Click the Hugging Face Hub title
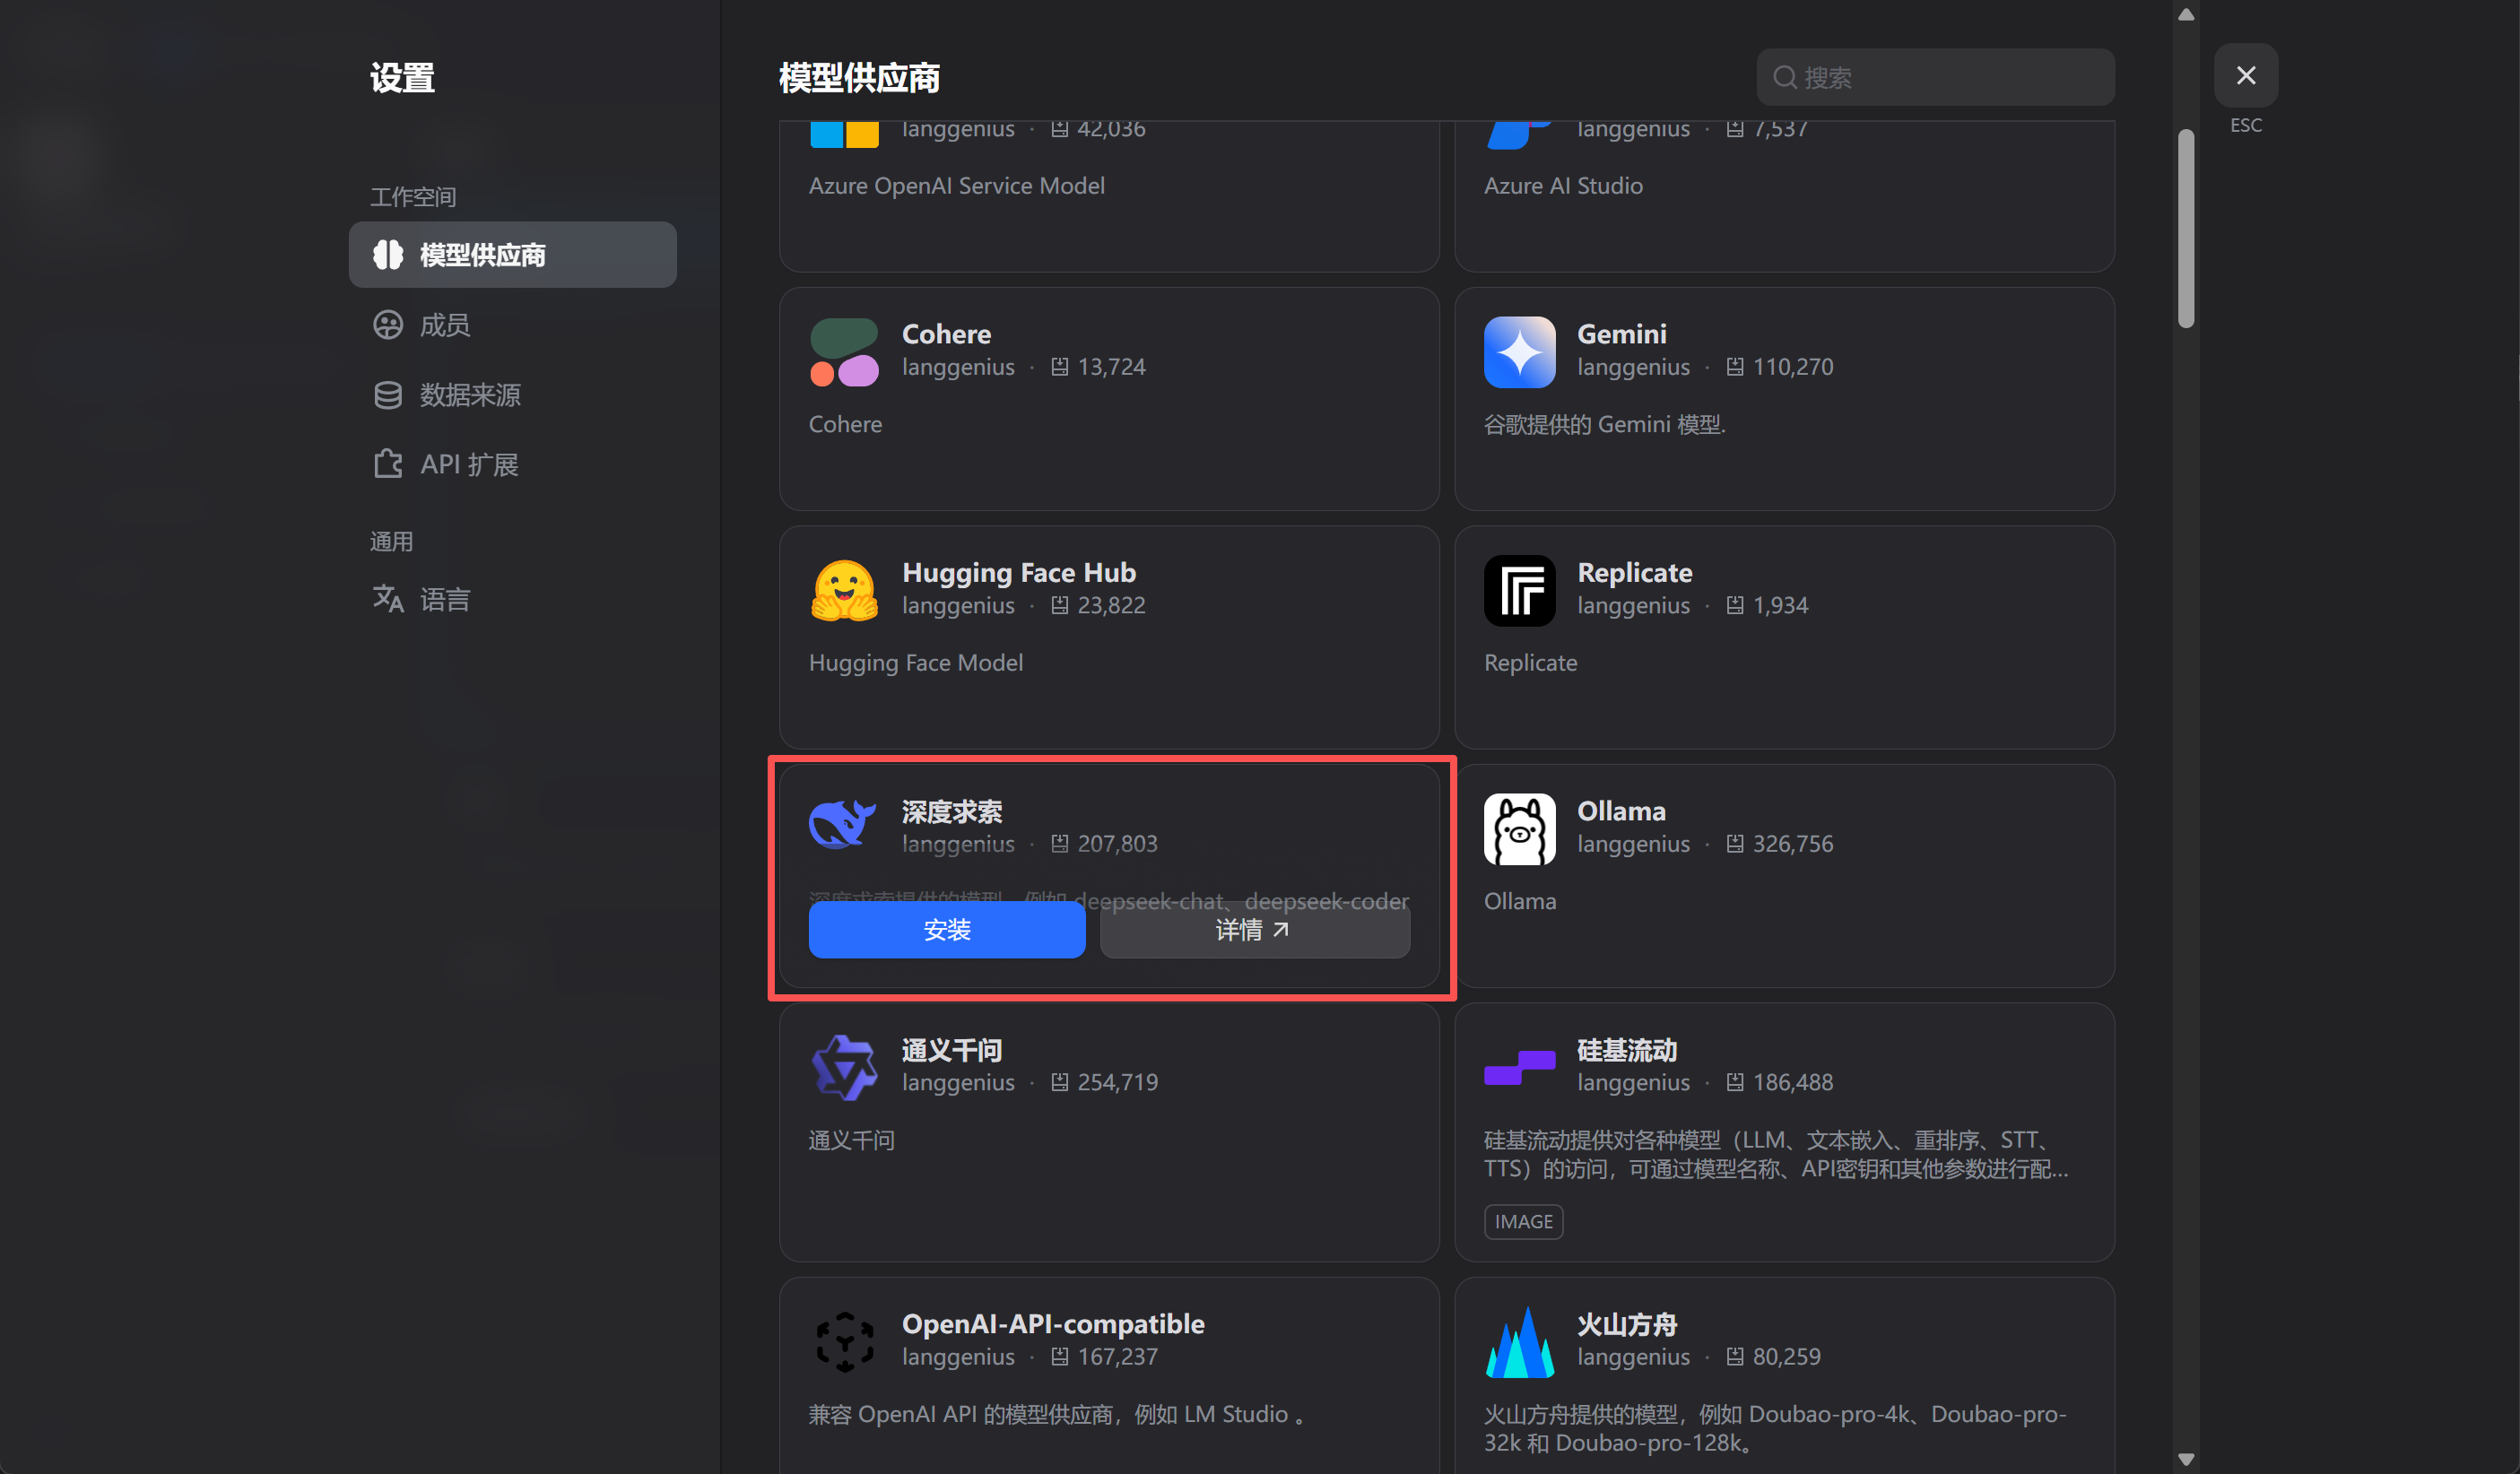Viewport: 2520px width, 1474px height. tap(1018, 573)
